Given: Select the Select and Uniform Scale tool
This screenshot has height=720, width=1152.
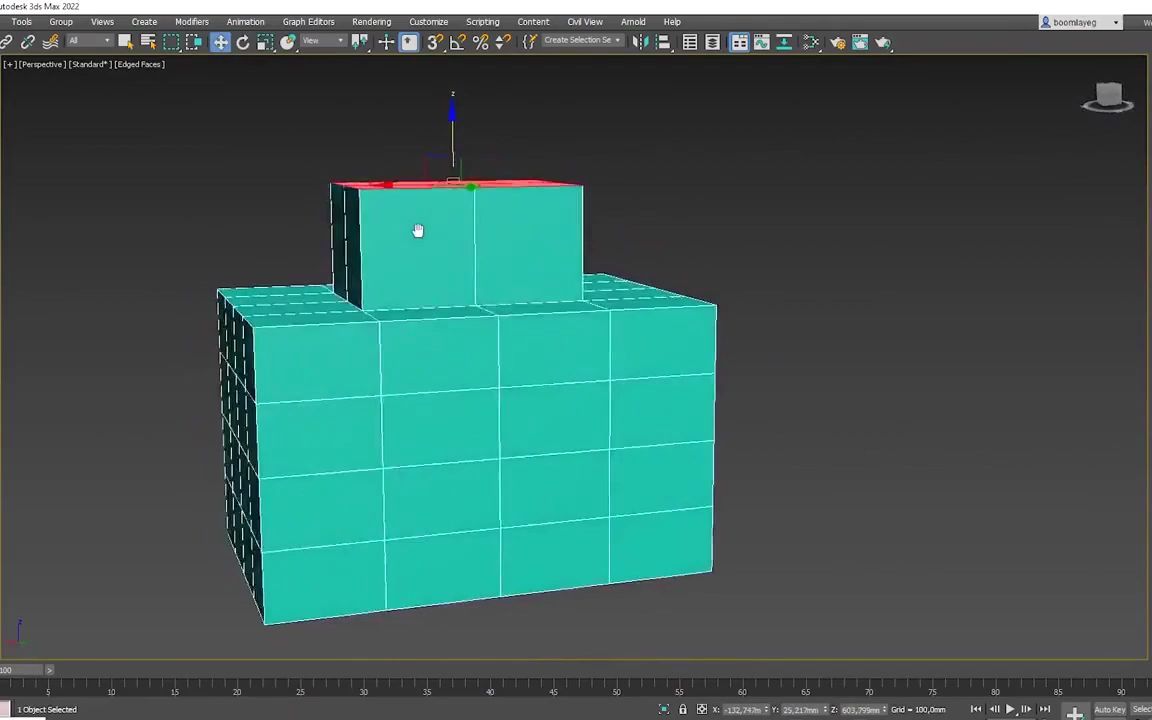Looking at the screenshot, I should pyautogui.click(x=265, y=41).
